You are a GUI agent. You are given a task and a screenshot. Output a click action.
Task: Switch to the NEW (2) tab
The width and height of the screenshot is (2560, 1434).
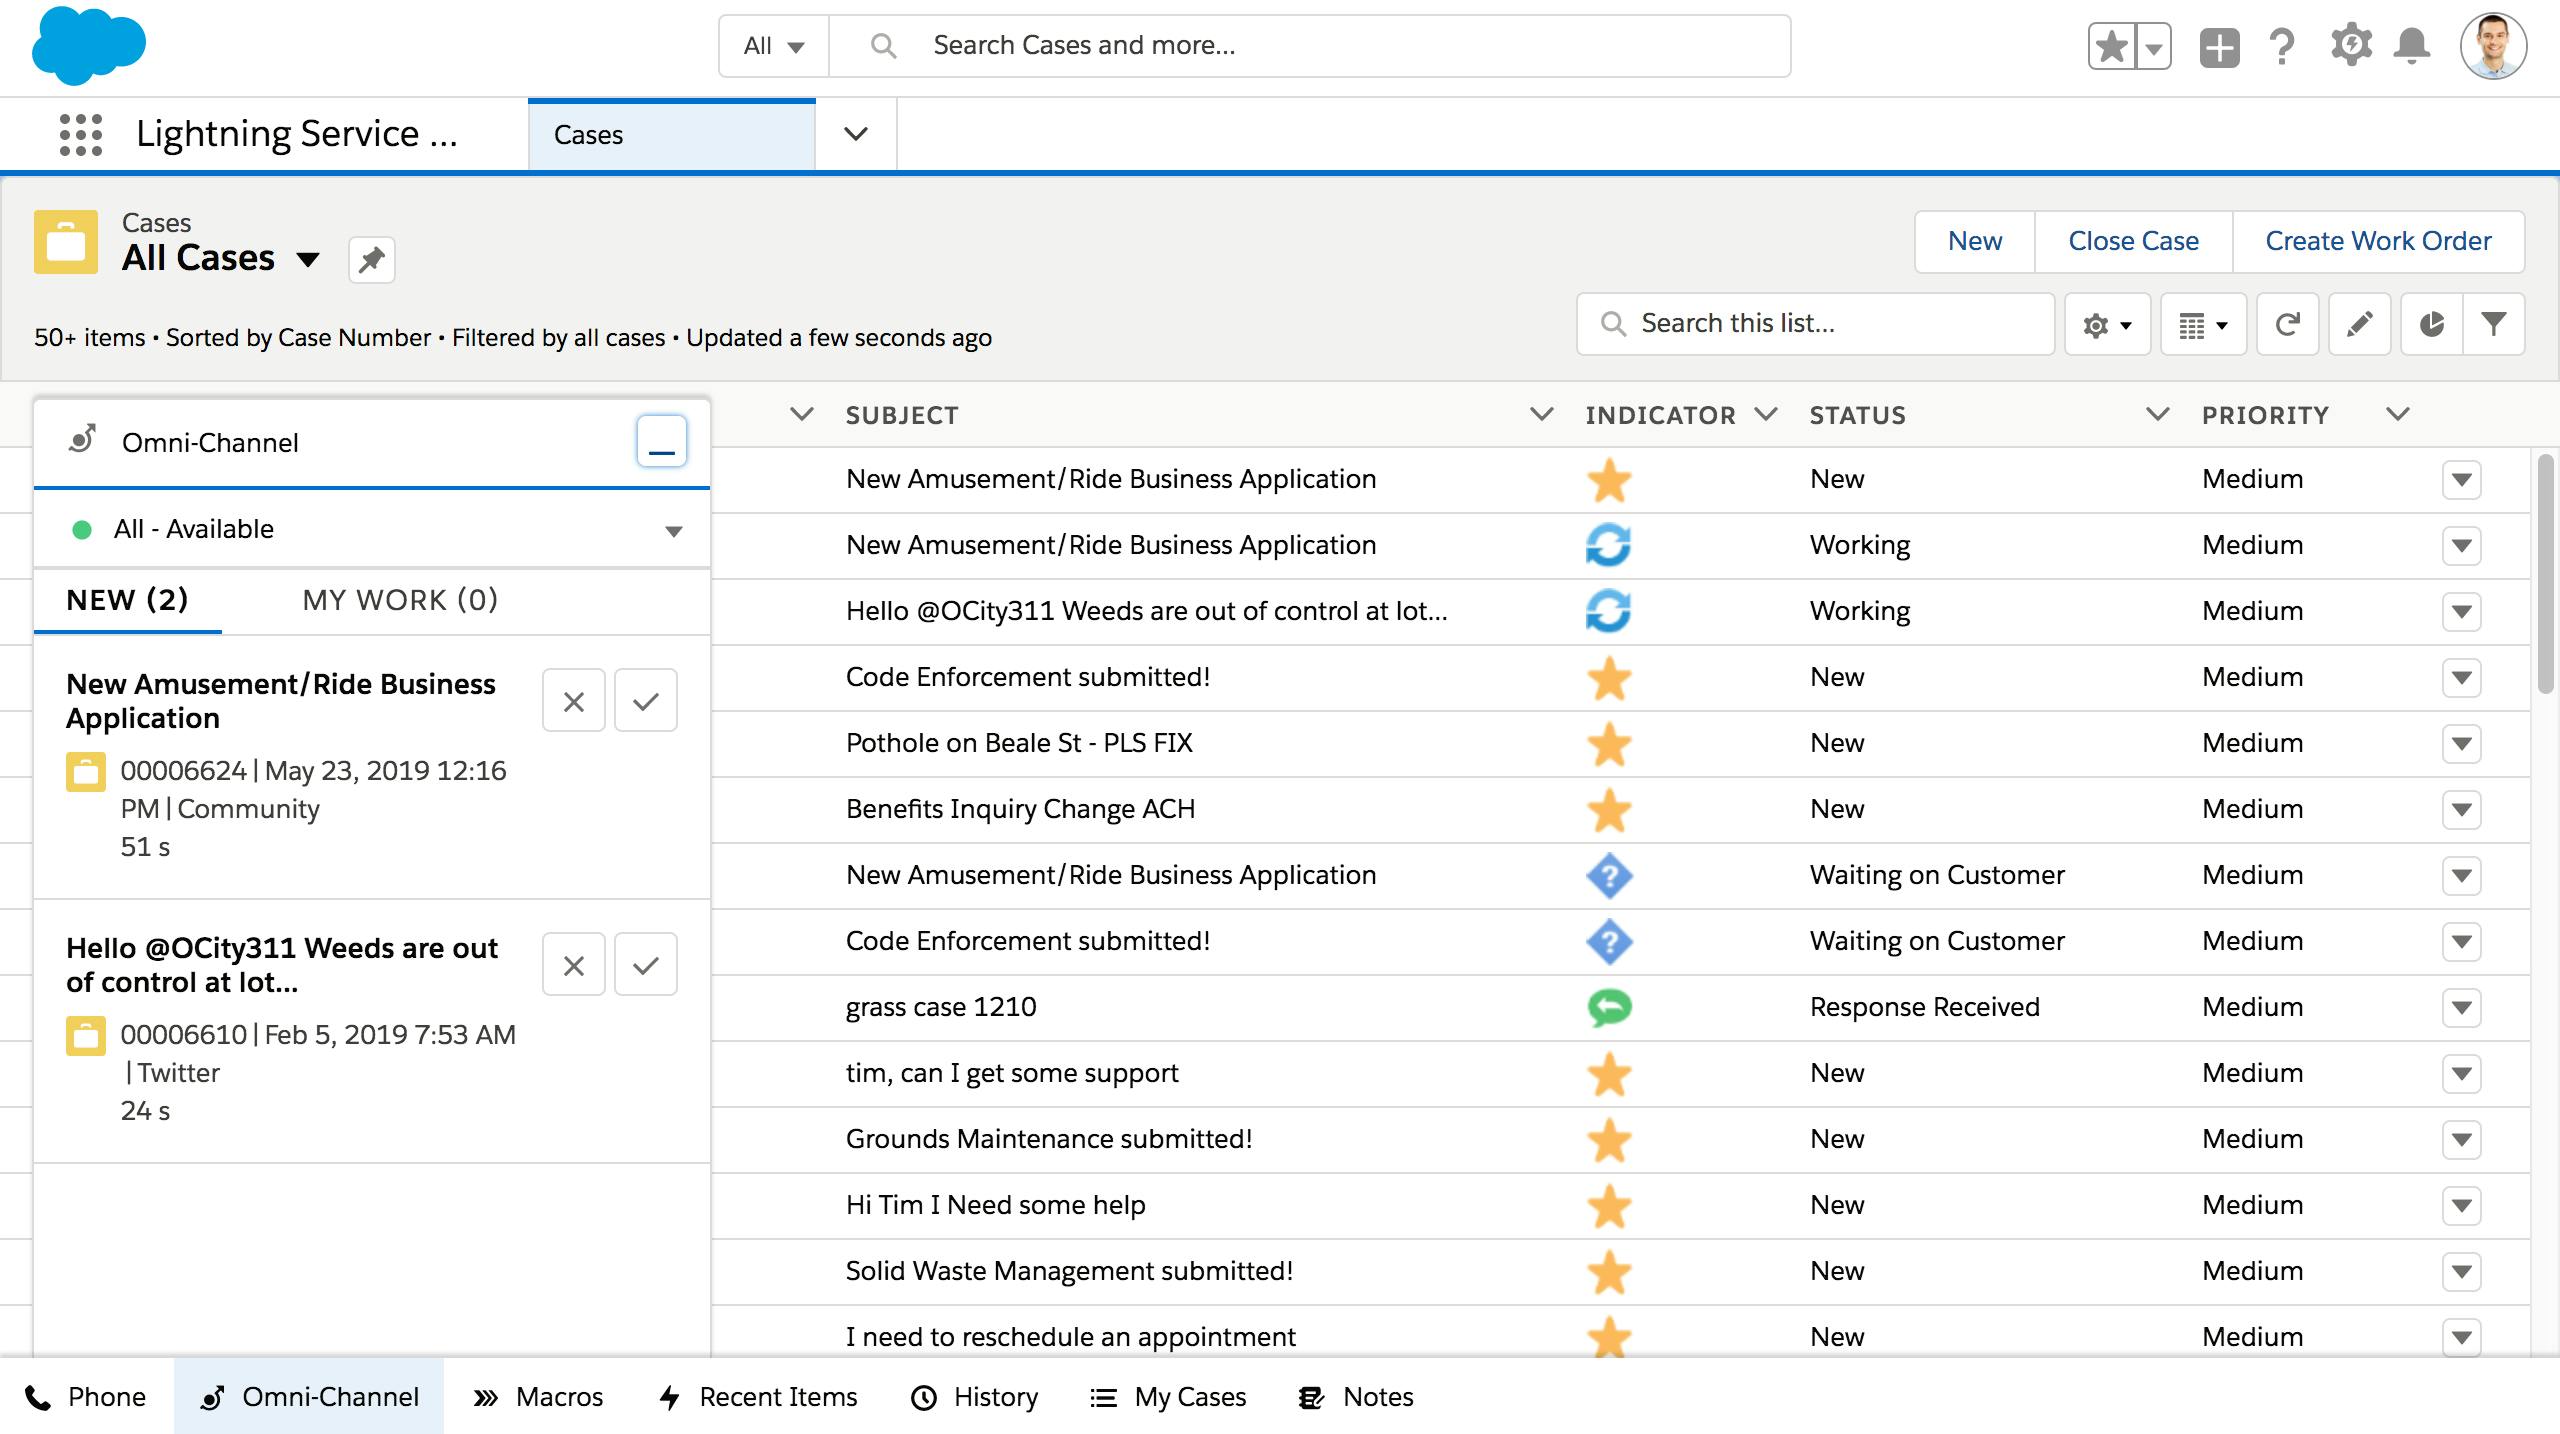click(127, 600)
